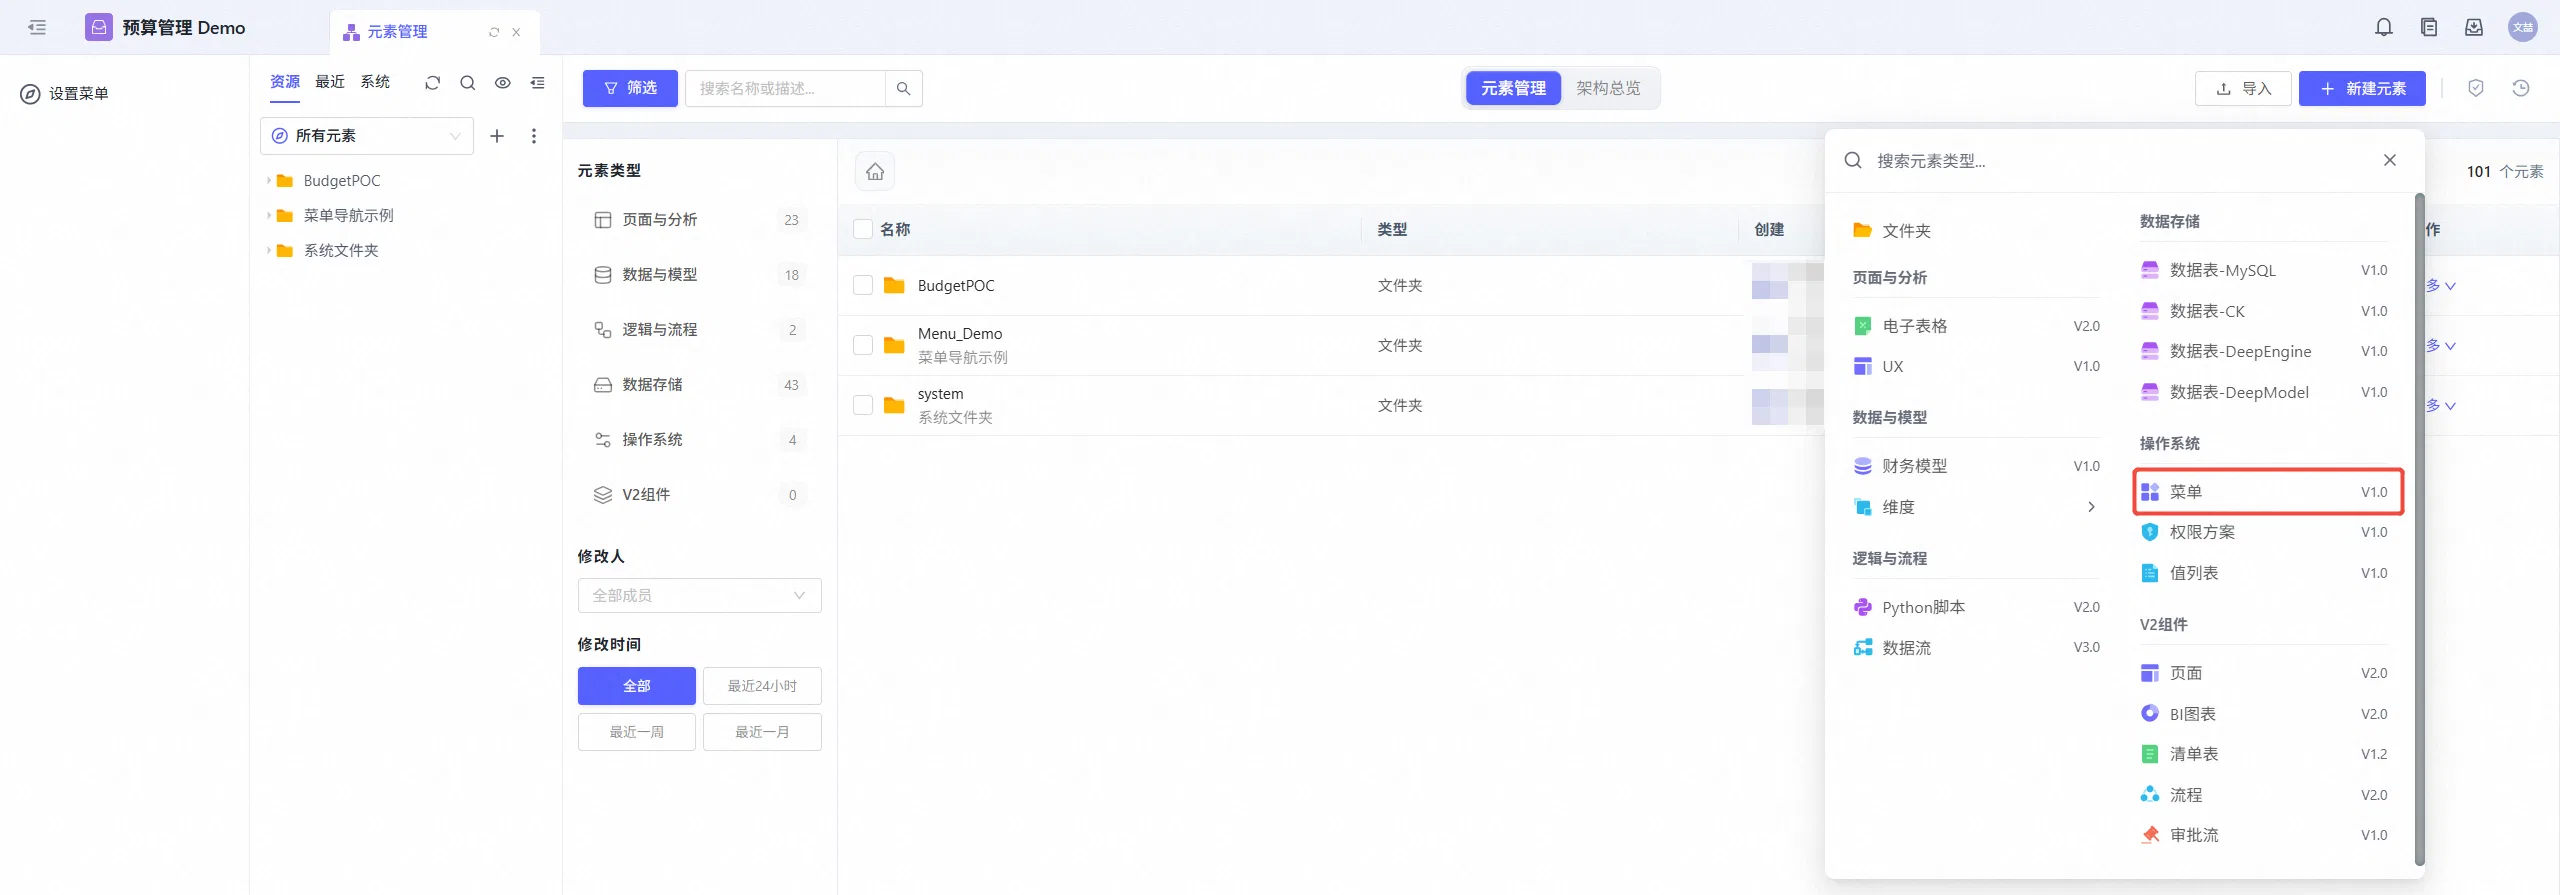Click the shield check icon
The height and width of the screenshot is (895, 2560).
(2476, 88)
